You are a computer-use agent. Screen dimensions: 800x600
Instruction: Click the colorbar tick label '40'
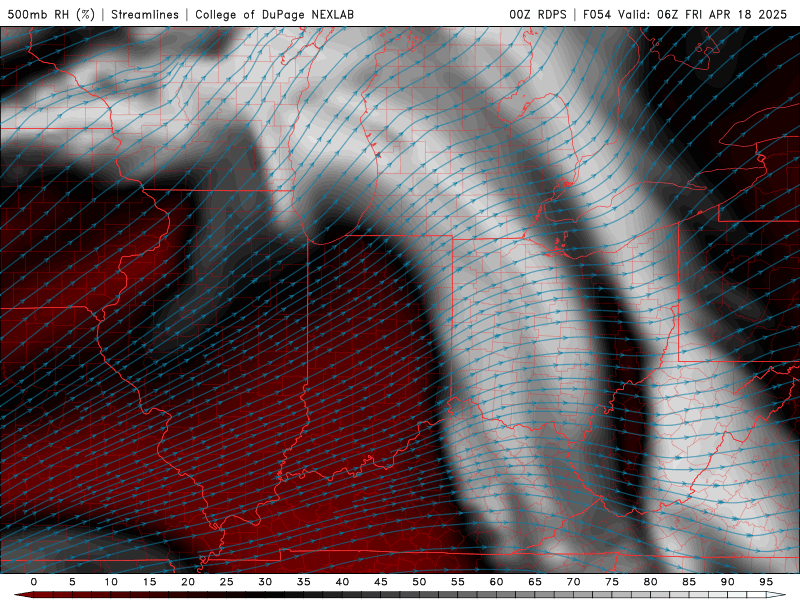point(342,582)
